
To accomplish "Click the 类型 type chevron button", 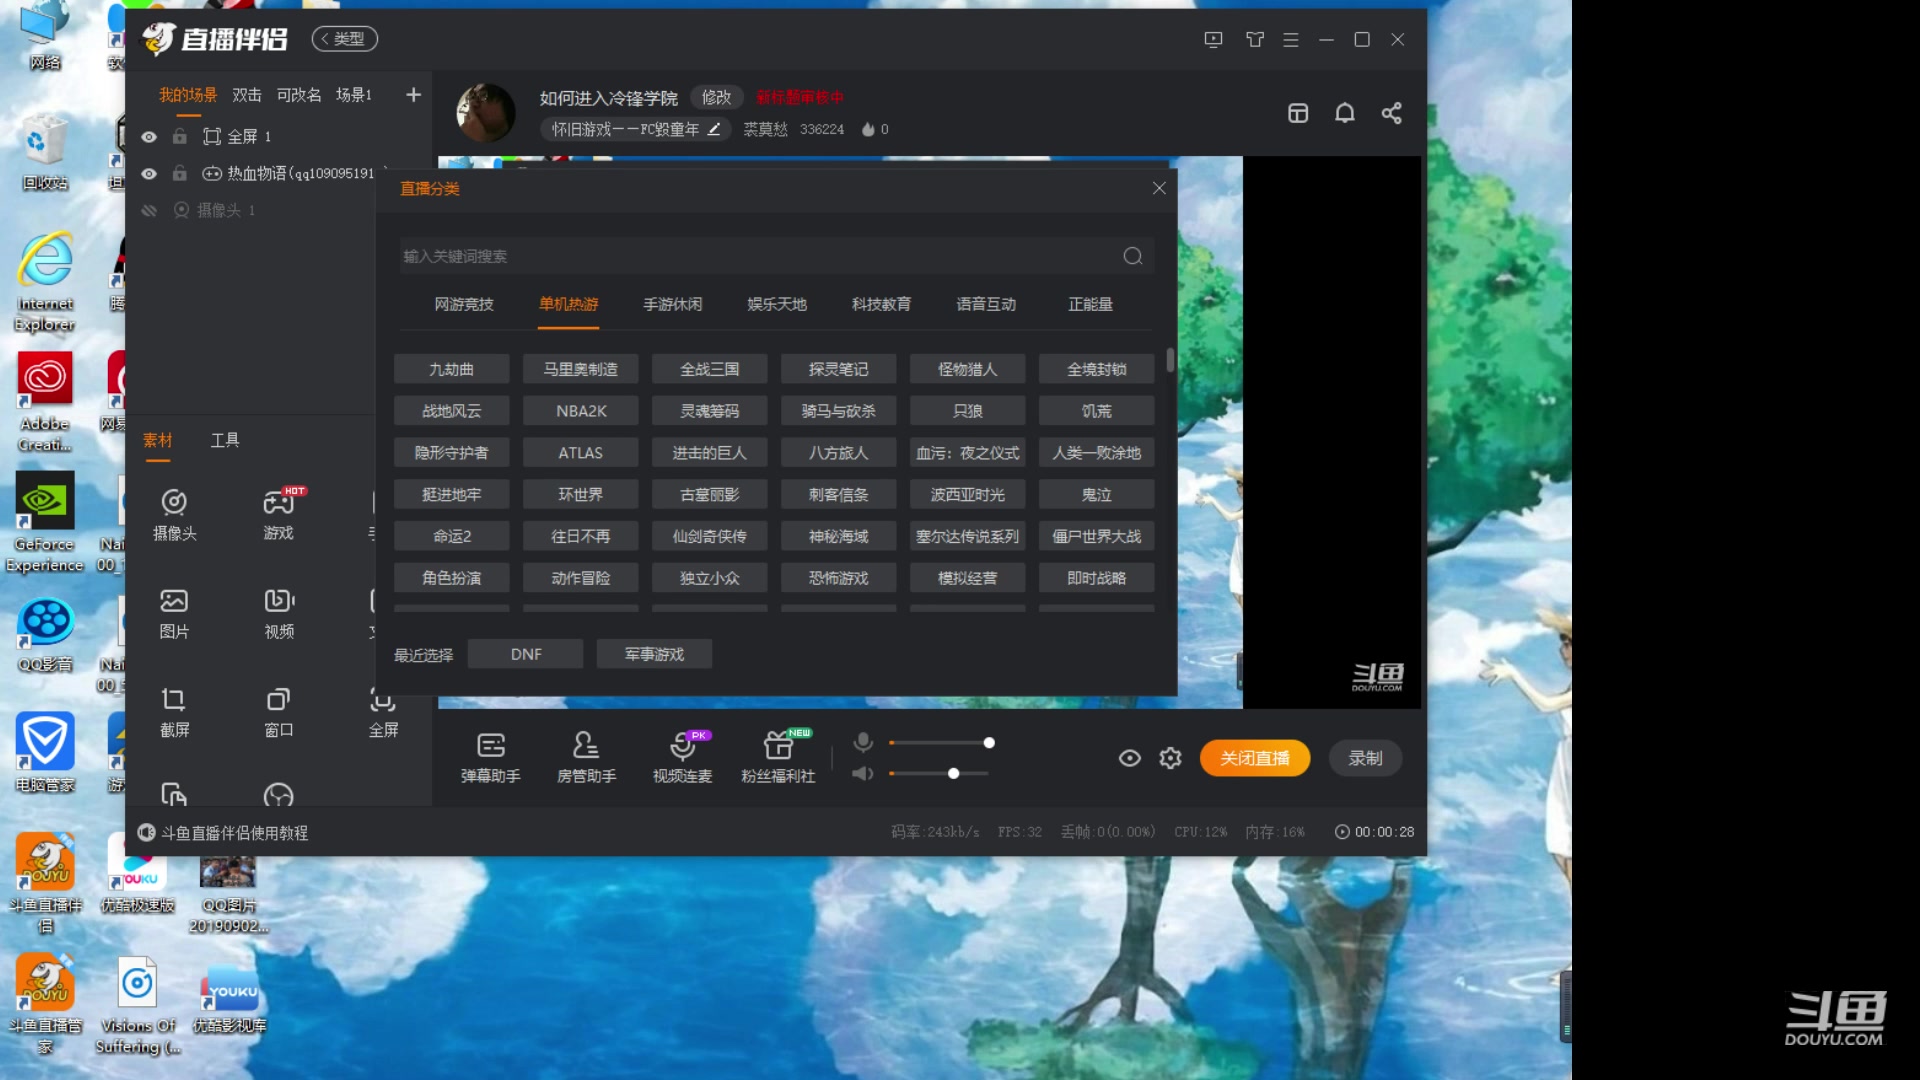I will point(344,39).
